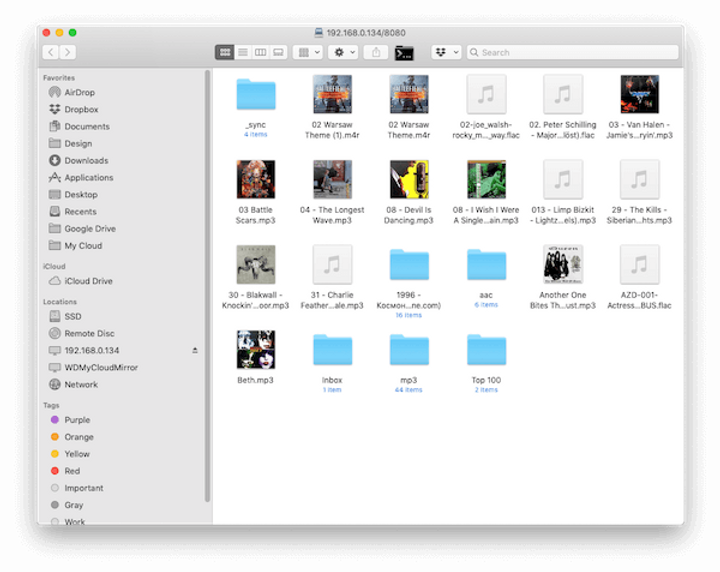The width and height of the screenshot is (720, 572).
Task: Open iCloud Drive in the sidebar
Action: tap(81, 280)
